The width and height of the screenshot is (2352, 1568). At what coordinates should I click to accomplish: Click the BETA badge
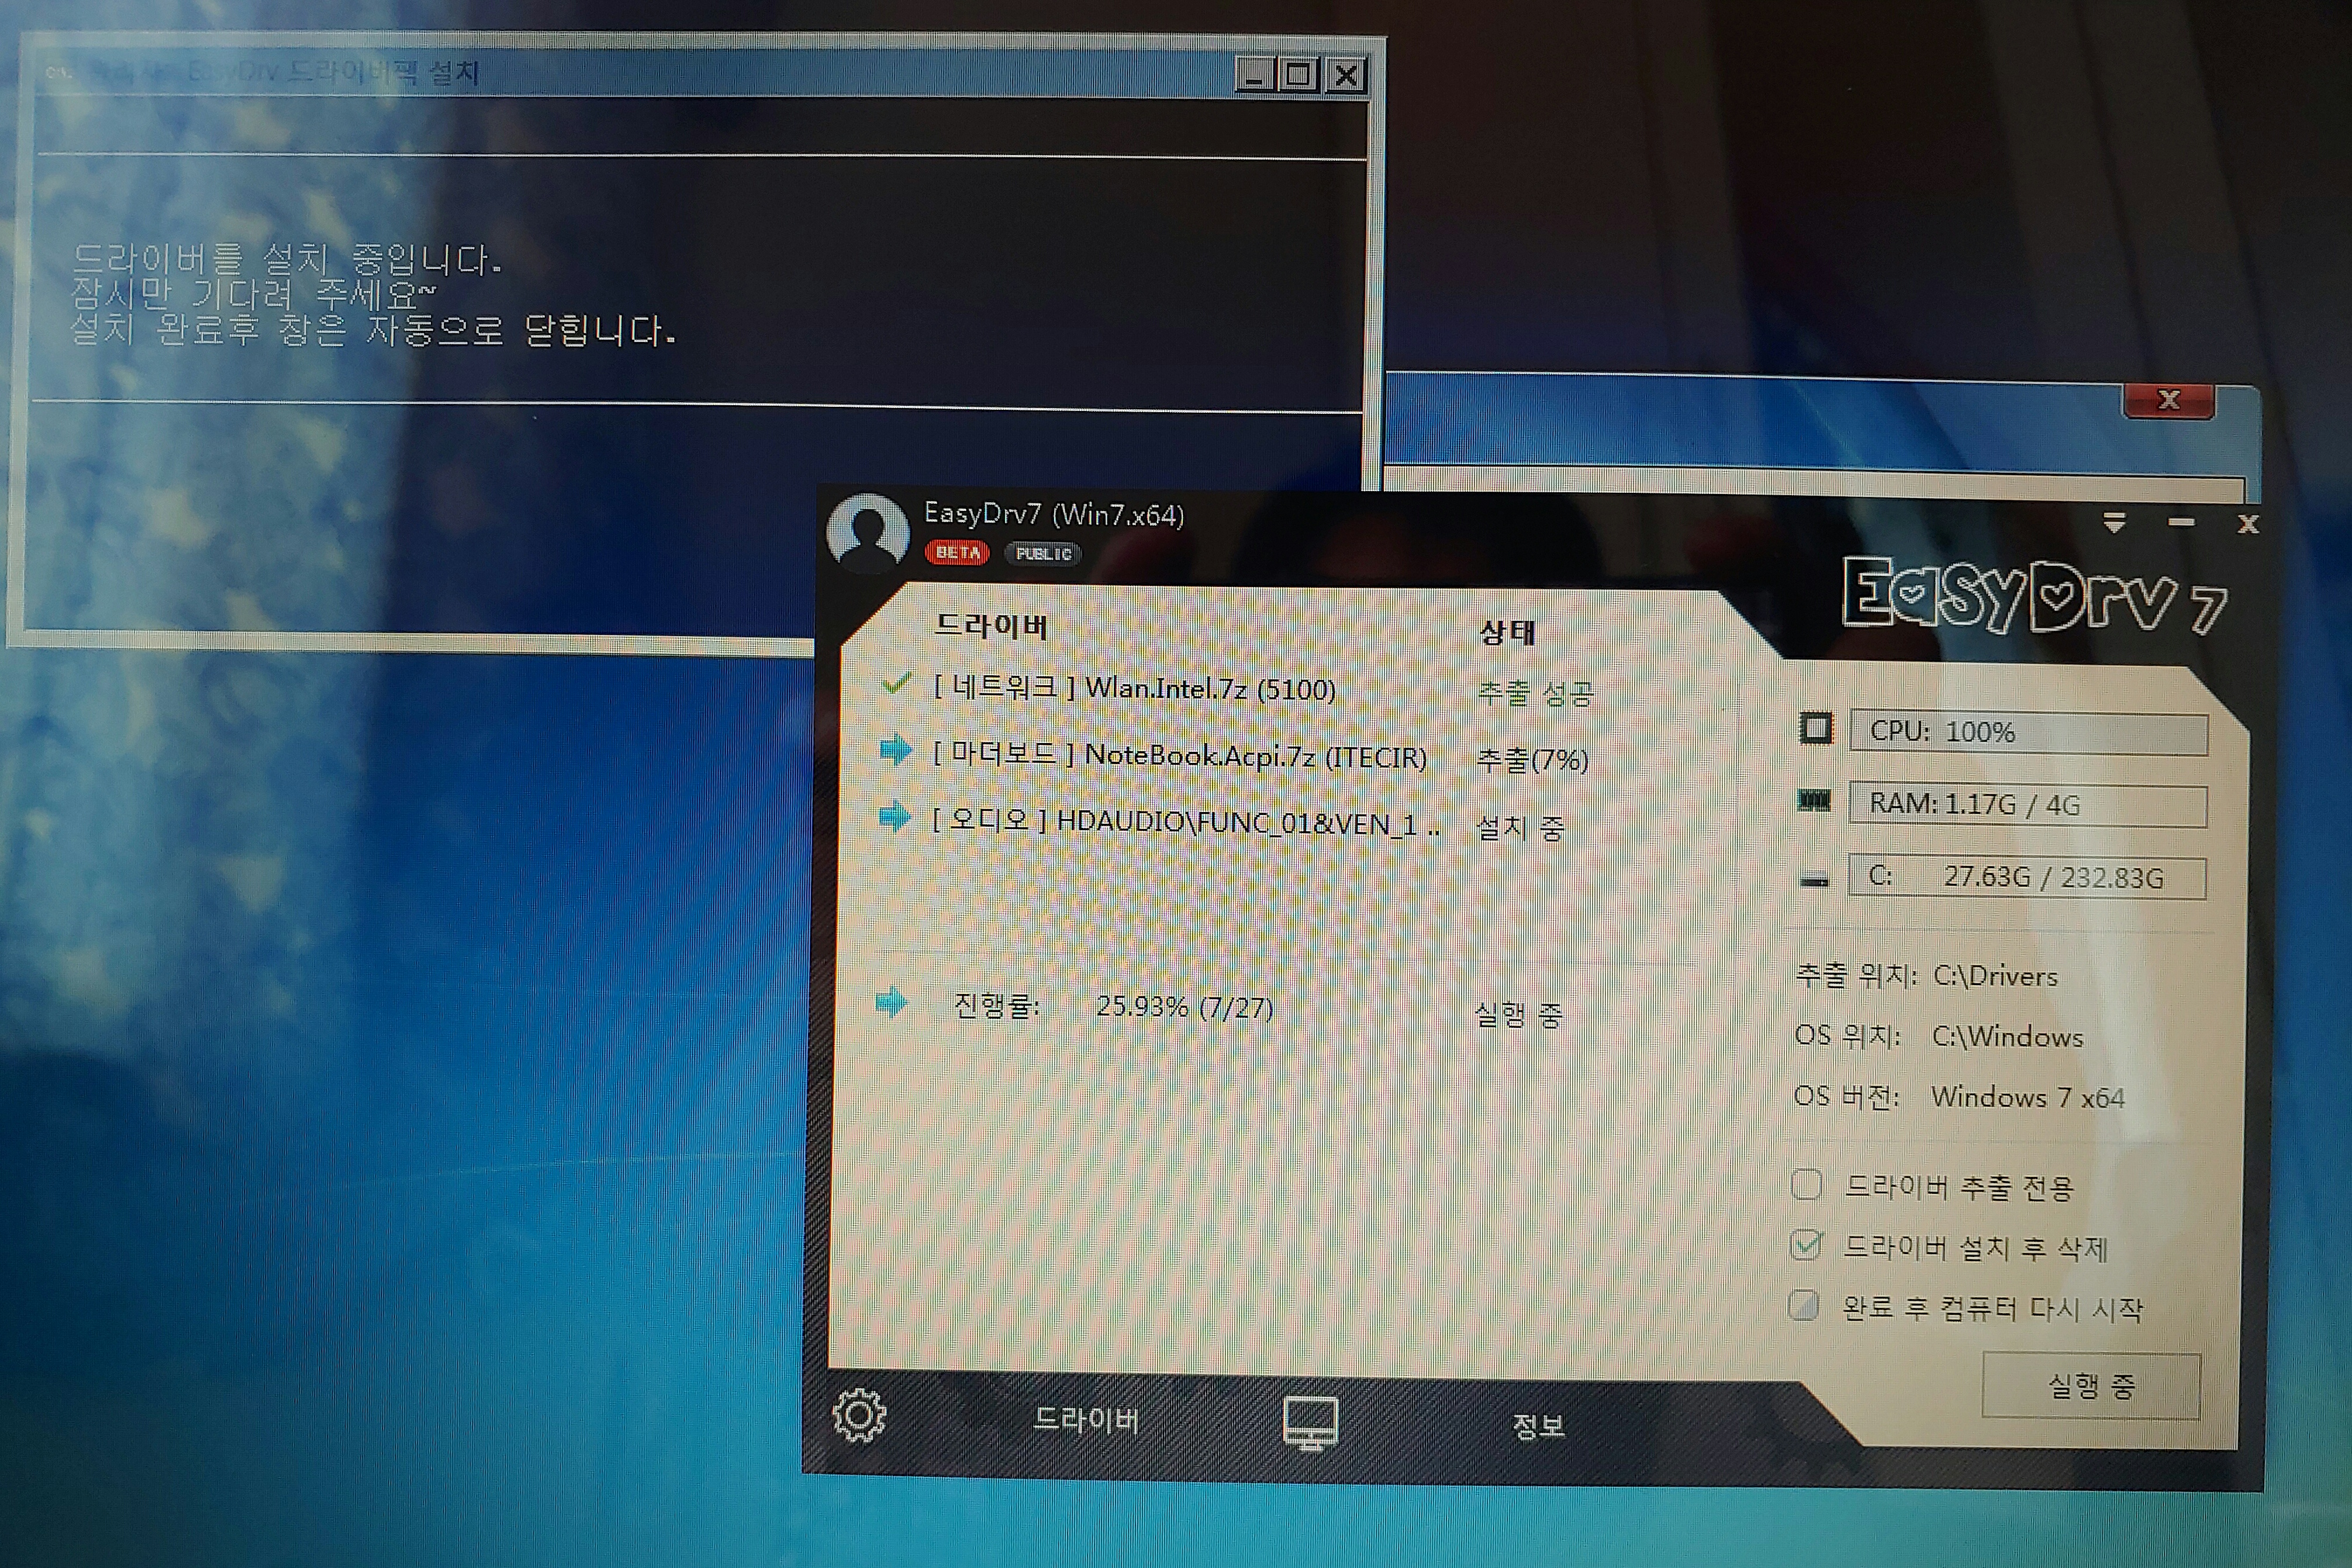tap(957, 552)
